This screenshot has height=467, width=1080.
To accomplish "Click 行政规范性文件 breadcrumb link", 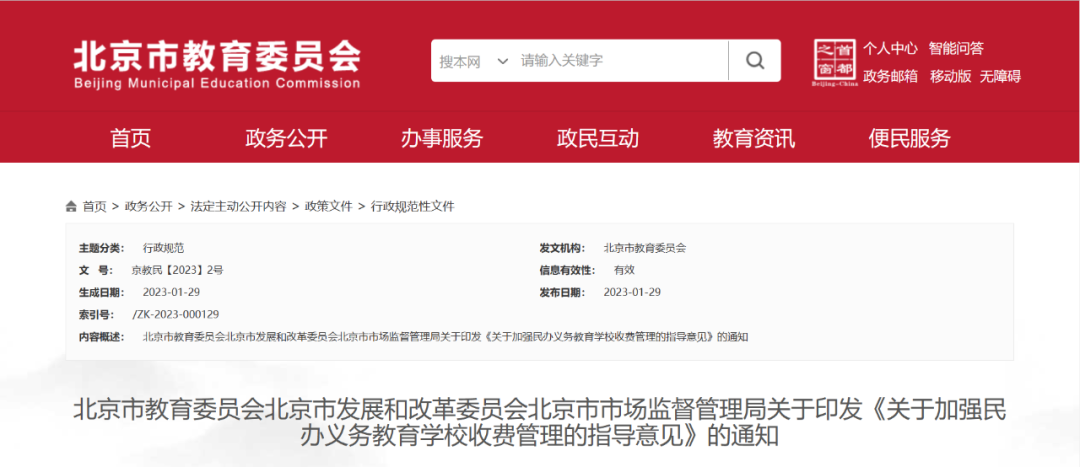I will click(x=413, y=207).
